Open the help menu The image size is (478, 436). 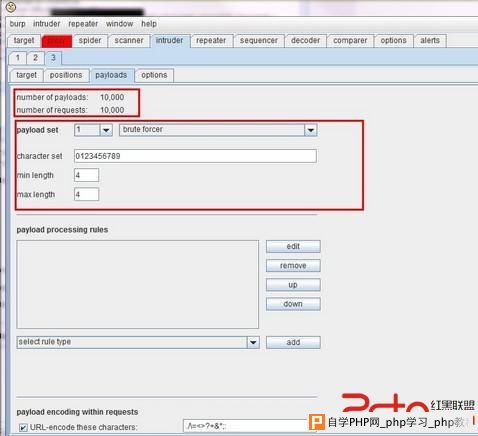click(x=149, y=24)
